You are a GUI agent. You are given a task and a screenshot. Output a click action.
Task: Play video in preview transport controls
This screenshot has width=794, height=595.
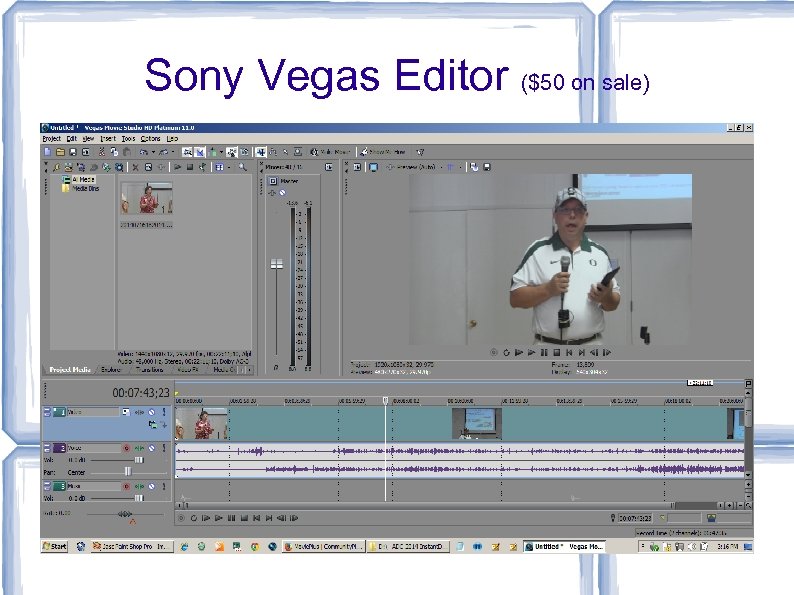tap(531, 352)
